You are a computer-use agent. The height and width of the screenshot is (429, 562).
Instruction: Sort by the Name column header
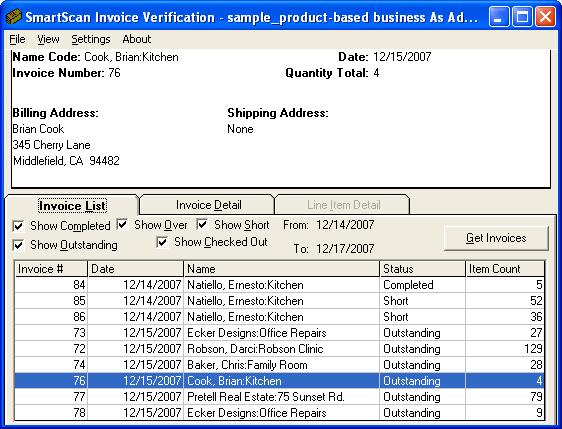(281, 269)
